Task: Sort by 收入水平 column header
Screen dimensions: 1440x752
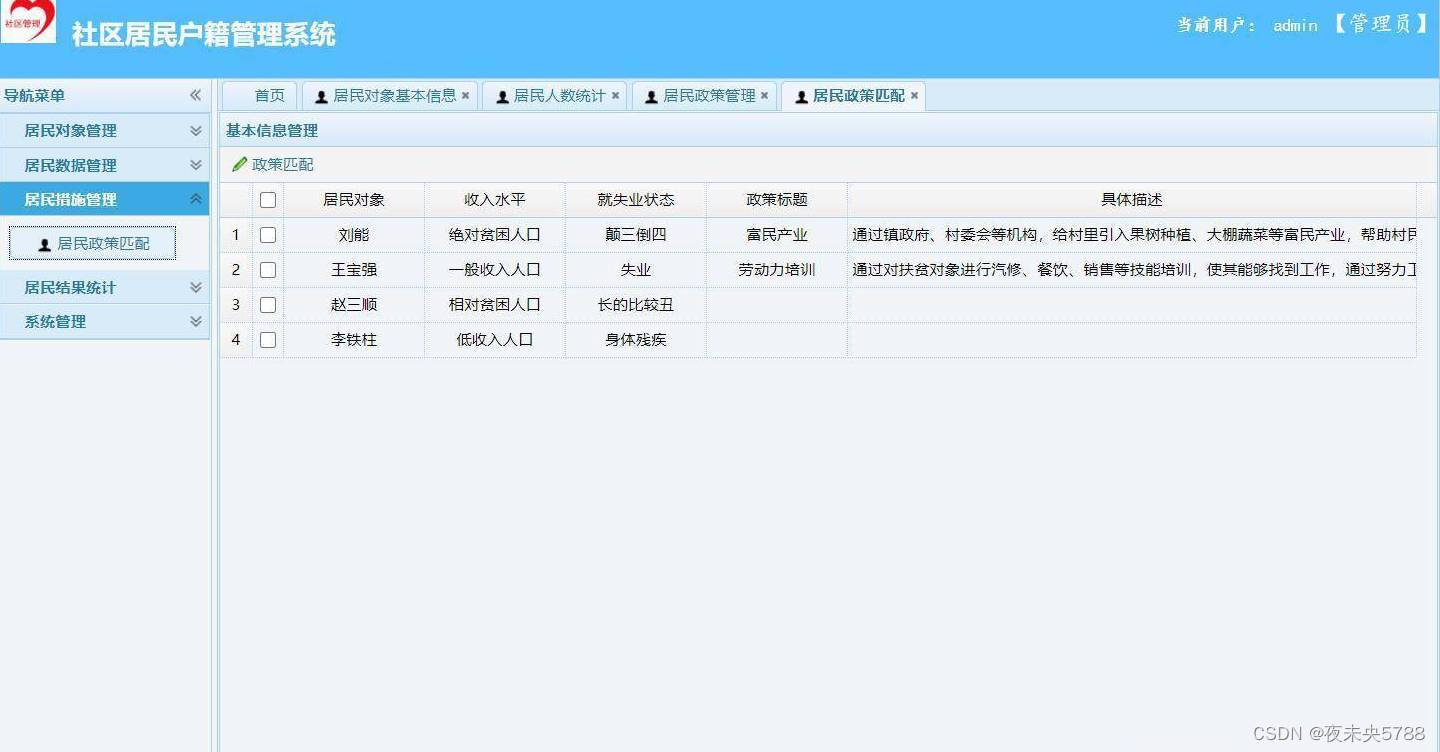Action: point(495,200)
